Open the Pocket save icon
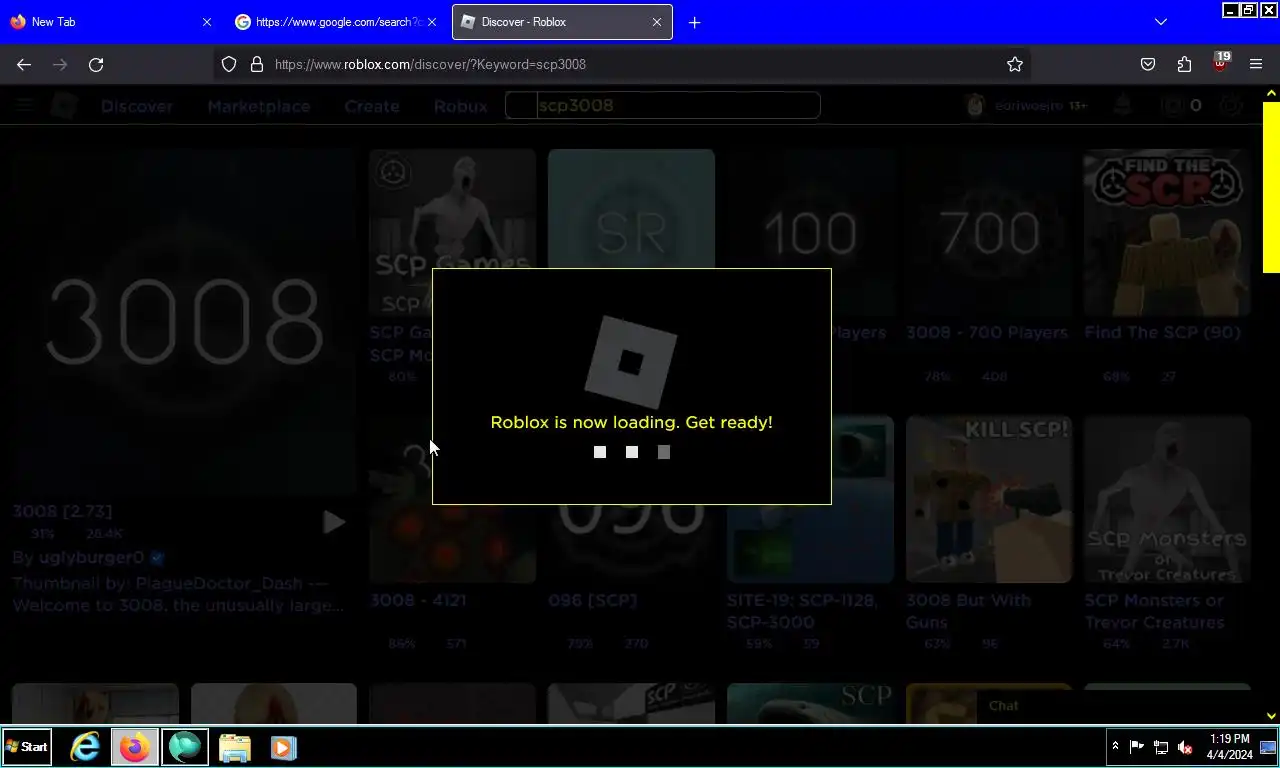Viewport: 1280px width, 768px height. [x=1148, y=64]
